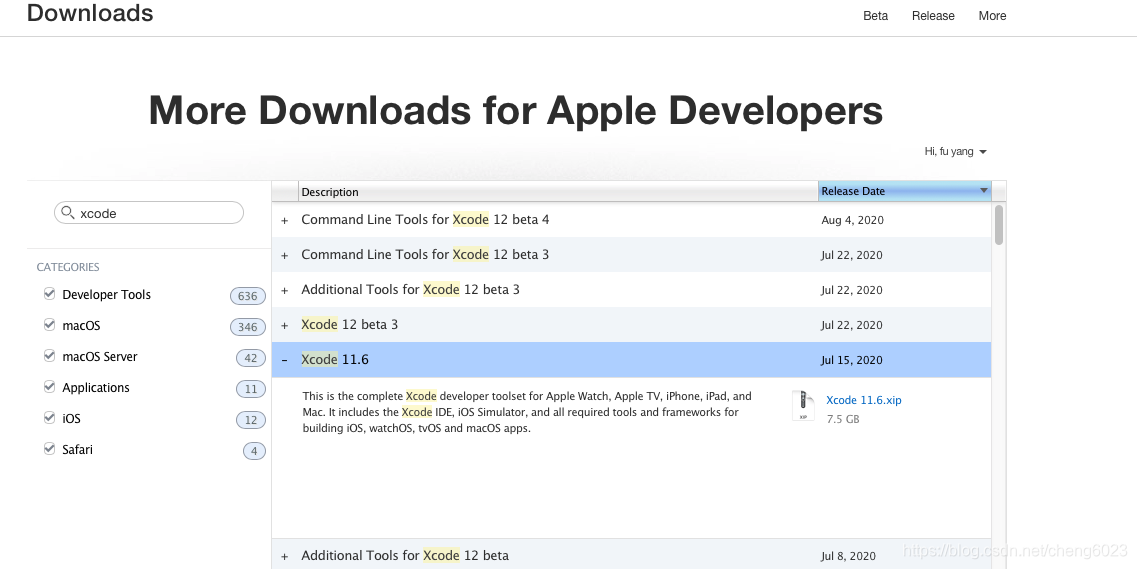
Task: Click the Downloads page title
Action: coord(90,13)
